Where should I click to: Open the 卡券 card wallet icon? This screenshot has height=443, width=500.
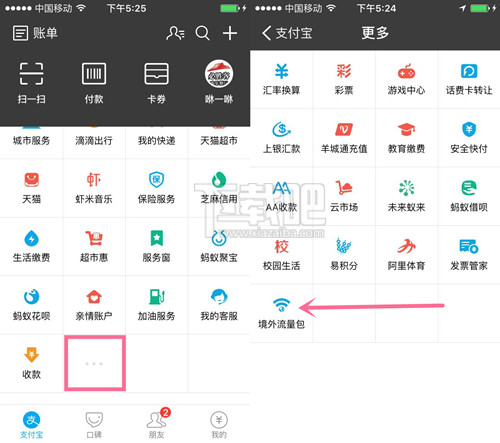click(156, 74)
